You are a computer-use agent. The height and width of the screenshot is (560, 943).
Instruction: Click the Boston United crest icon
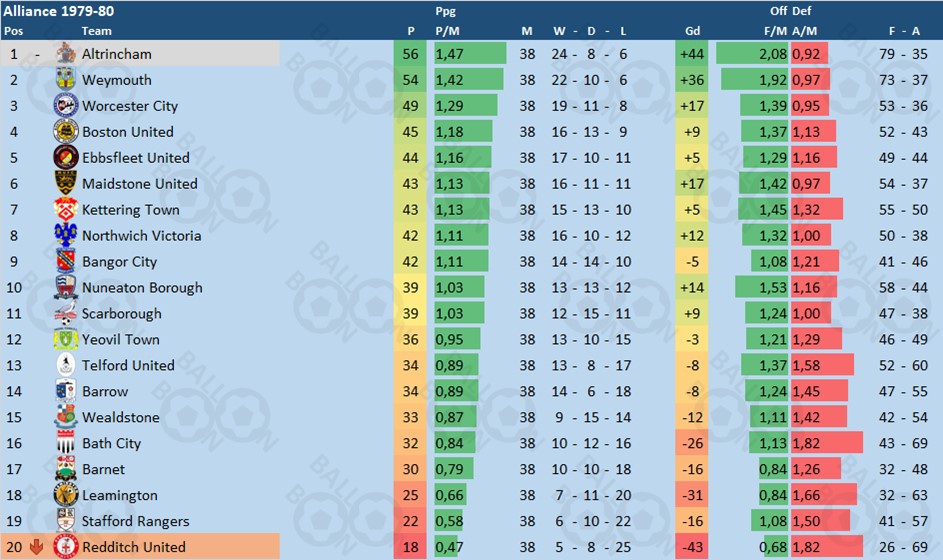pos(66,131)
